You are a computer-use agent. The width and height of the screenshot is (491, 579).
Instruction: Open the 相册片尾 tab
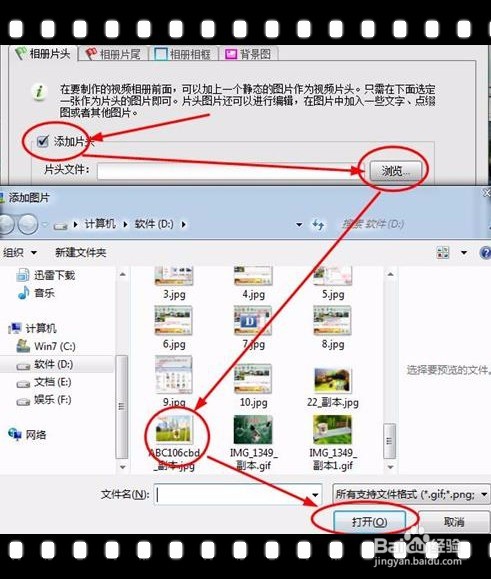point(113,54)
